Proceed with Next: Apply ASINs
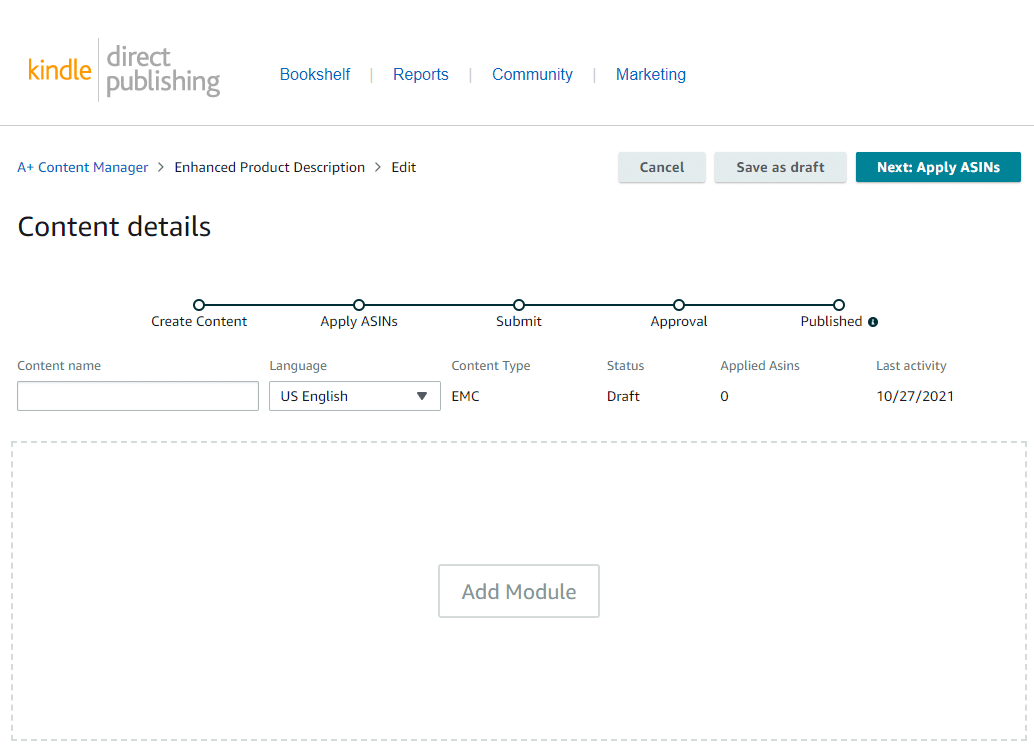1034x752 pixels. coord(938,168)
